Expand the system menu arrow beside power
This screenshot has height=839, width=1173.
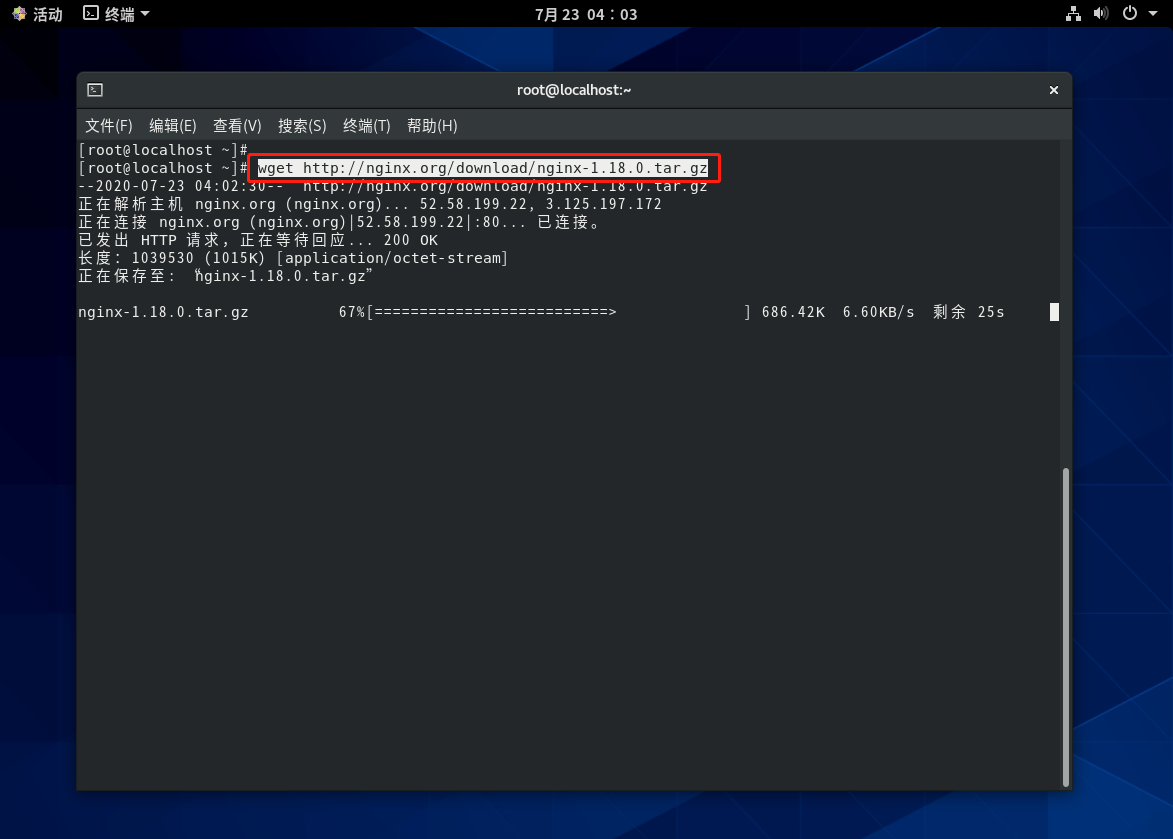coord(1153,14)
